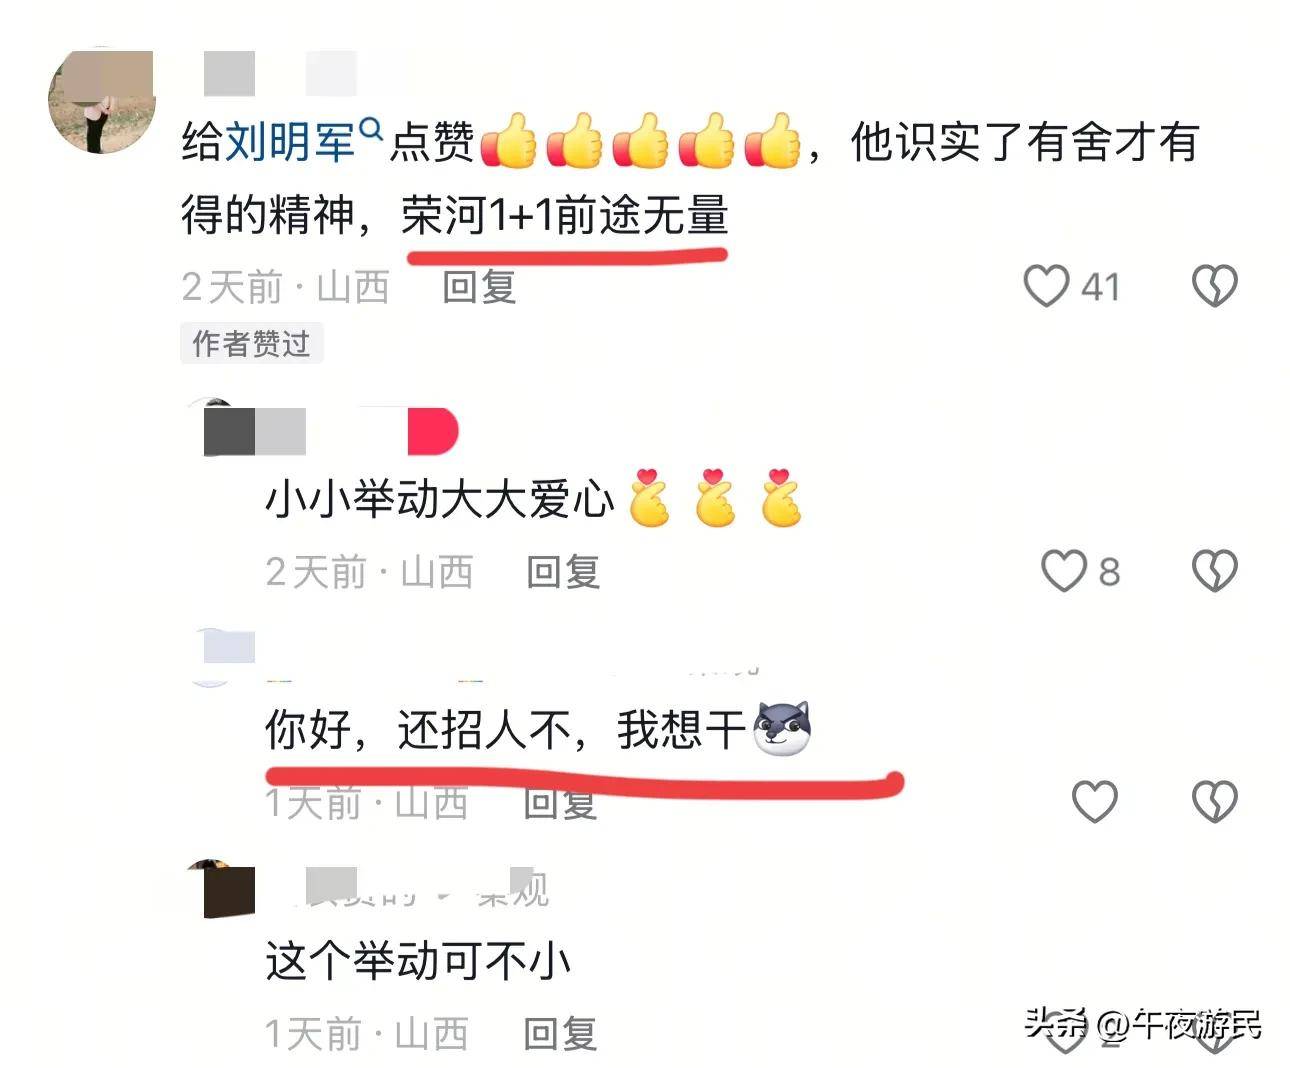This screenshot has height=1068, width=1290.
Task: Tap the red badge beside second username
Action: pyautogui.click(x=433, y=432)
